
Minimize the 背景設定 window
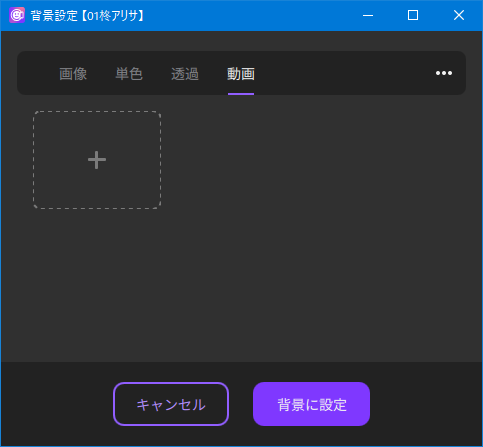368,15
